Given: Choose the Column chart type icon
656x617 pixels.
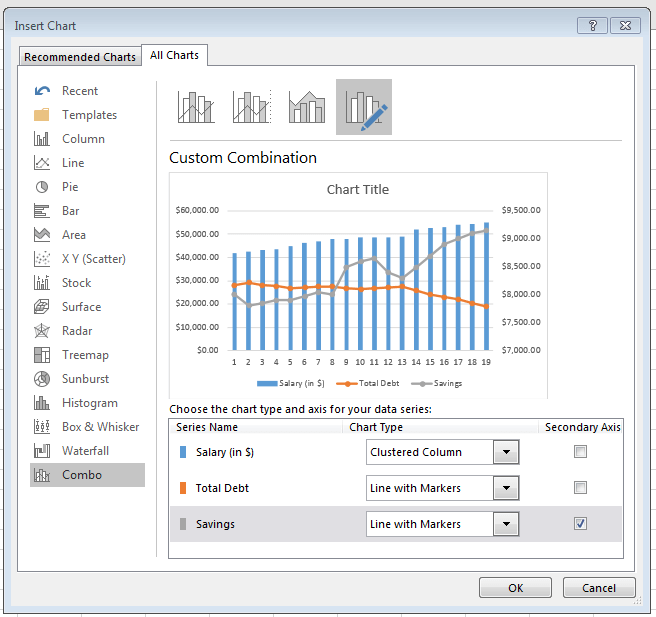Looking at the screenshot, I should coord(42,138).
